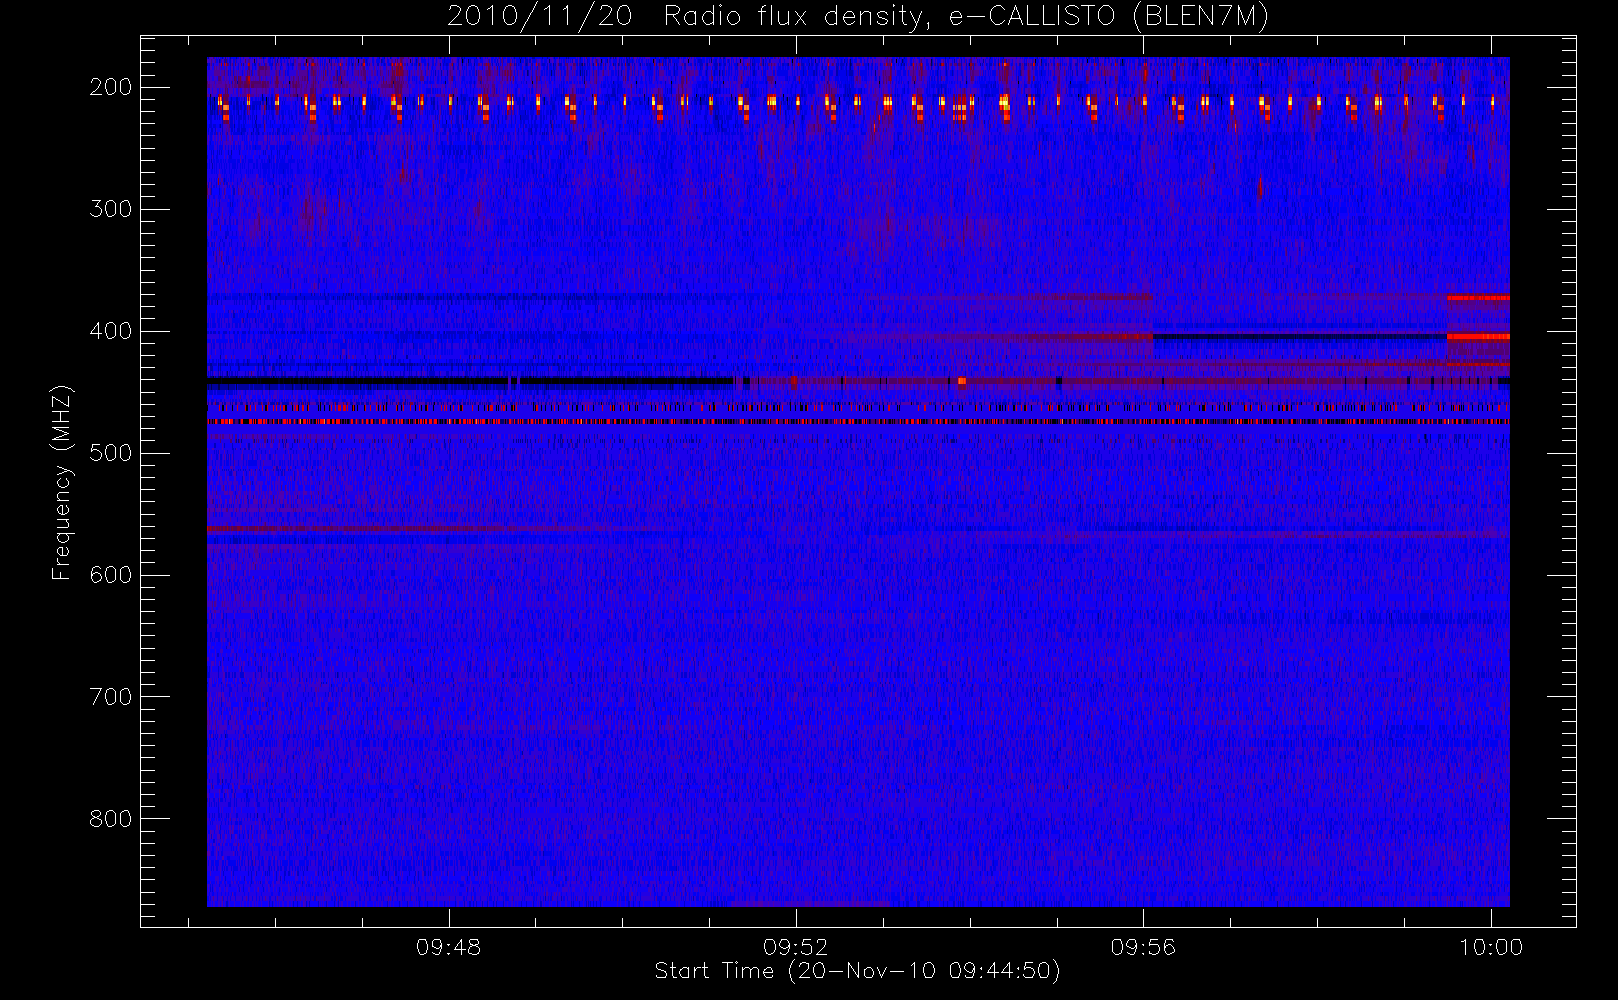This screenshot has width=1618, height=1000.
Task: Click the date "2010/11/20" in the title
Action: click(539, 17)
